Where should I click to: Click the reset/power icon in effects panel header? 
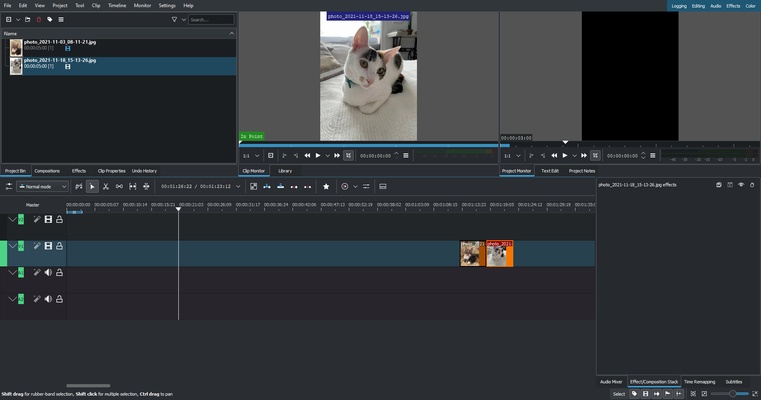752,185
